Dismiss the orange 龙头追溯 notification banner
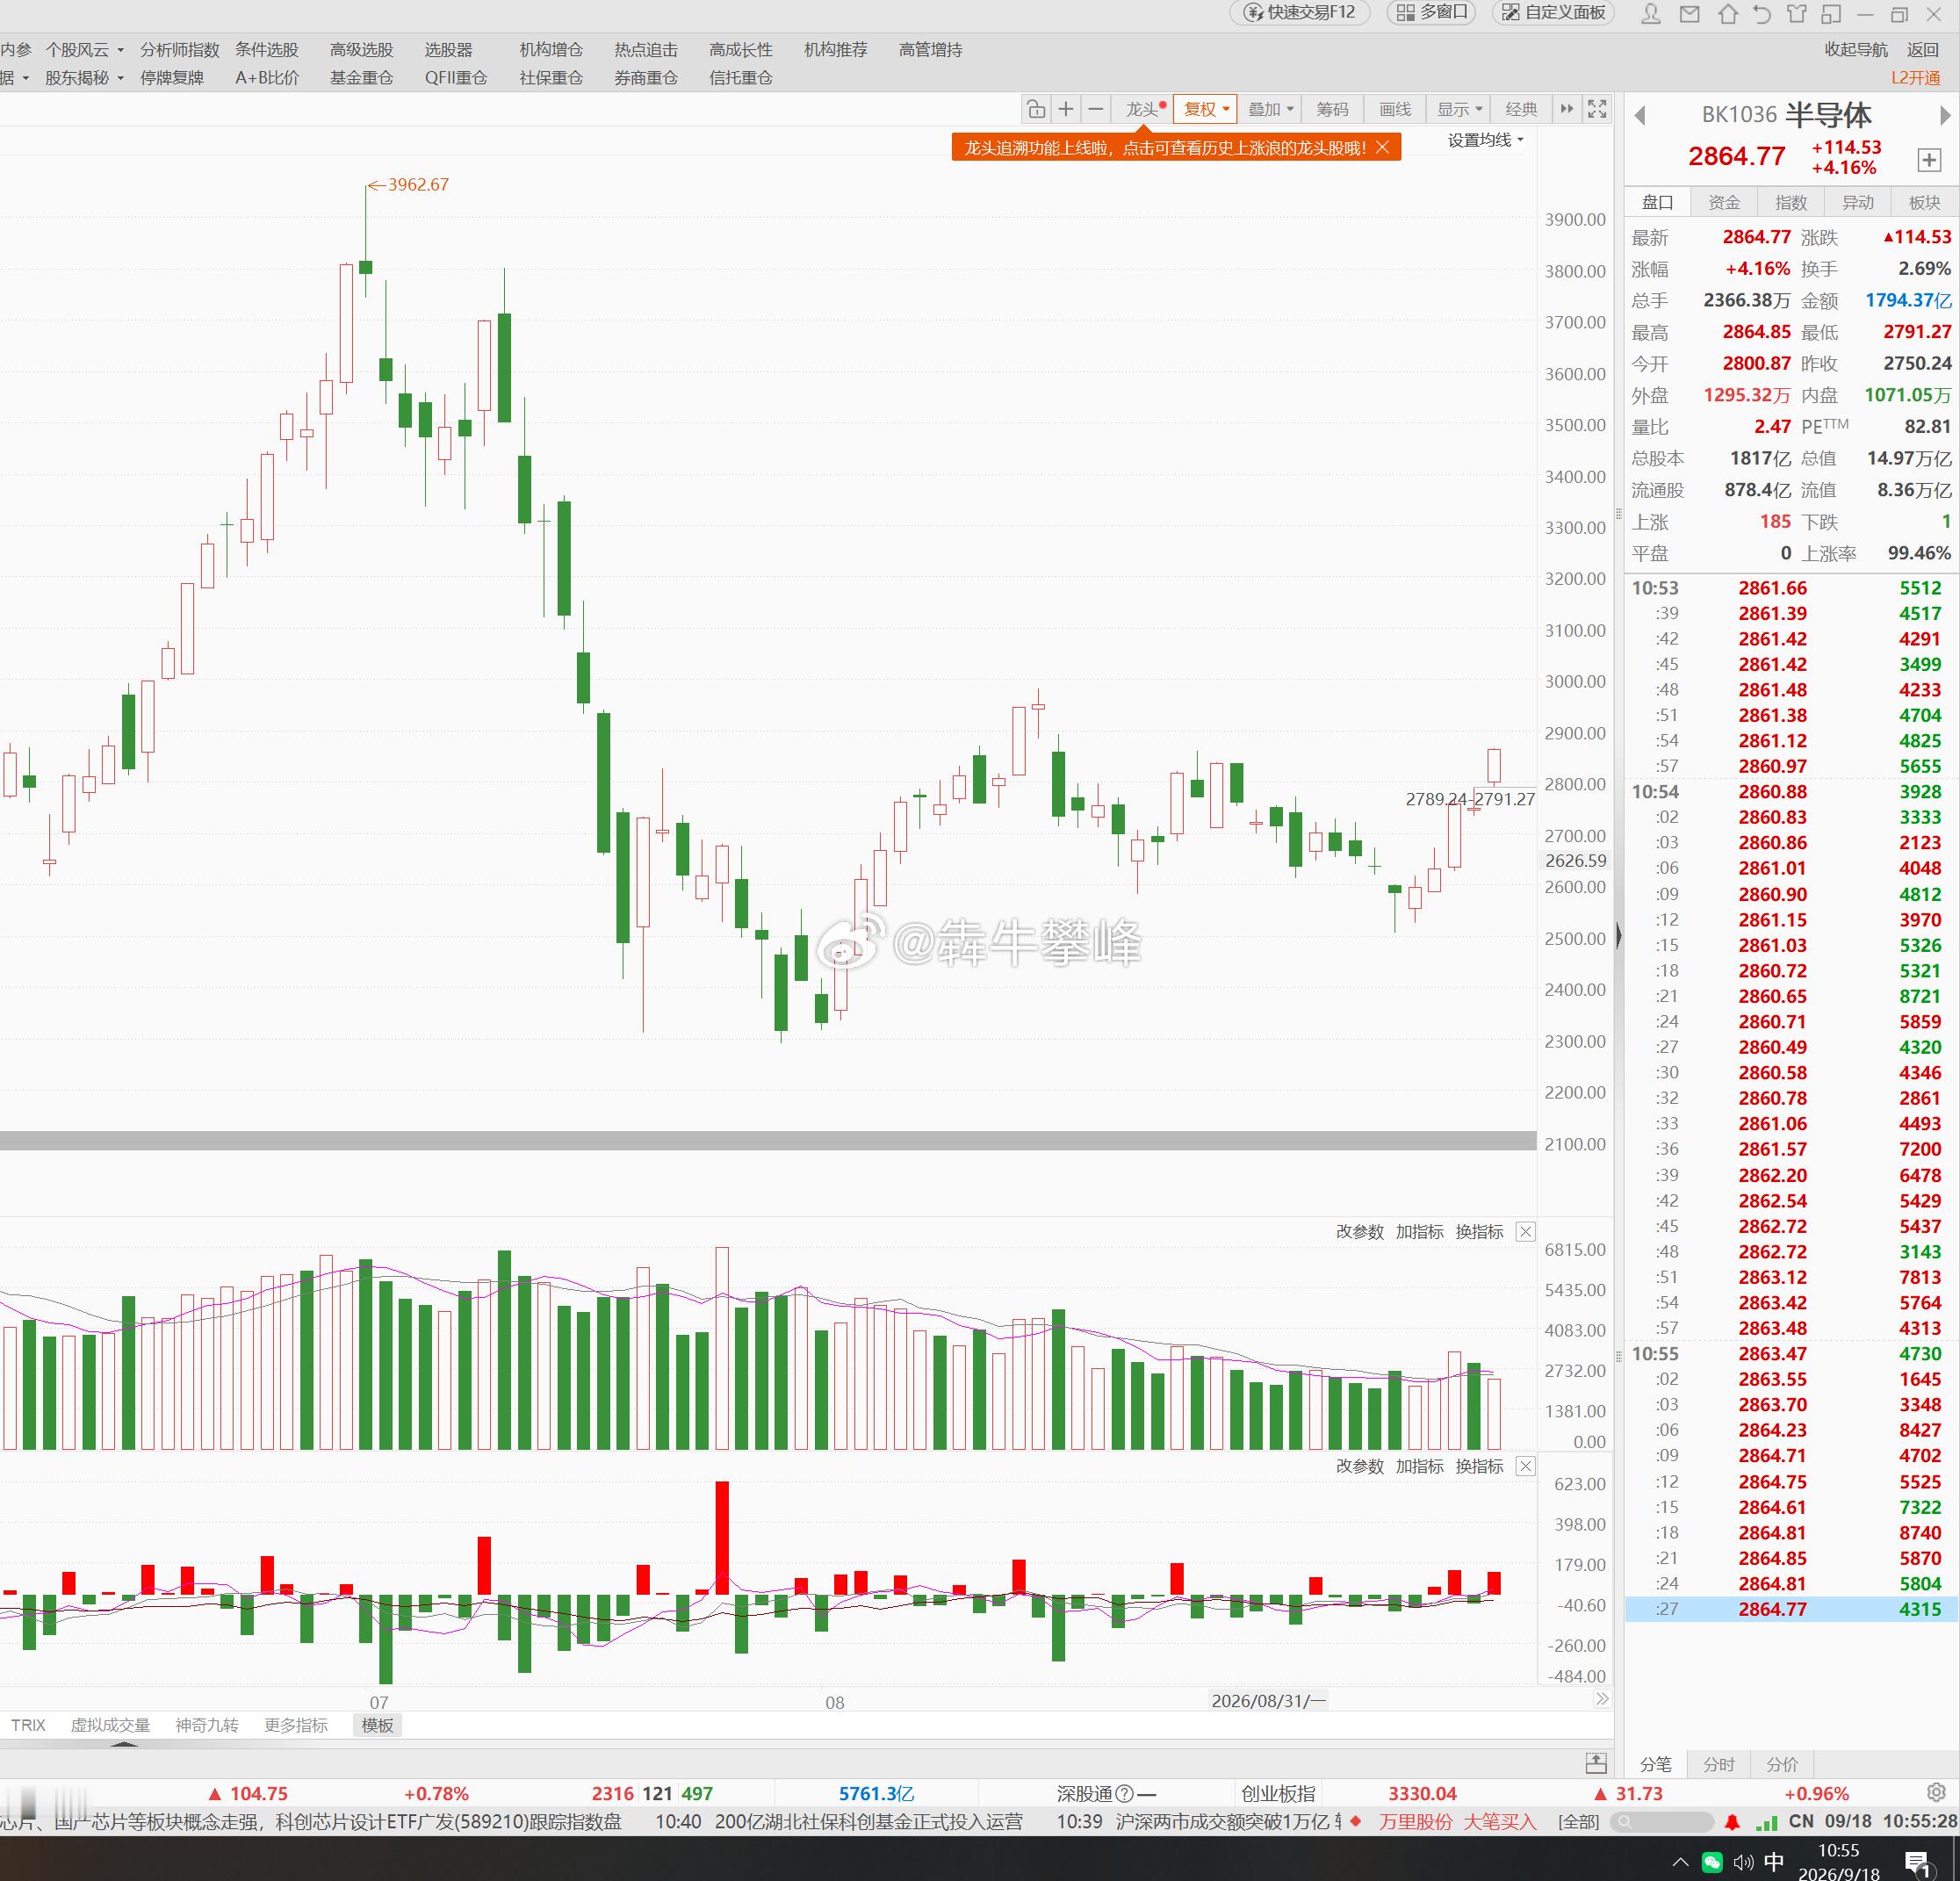 coord(1382,148)
